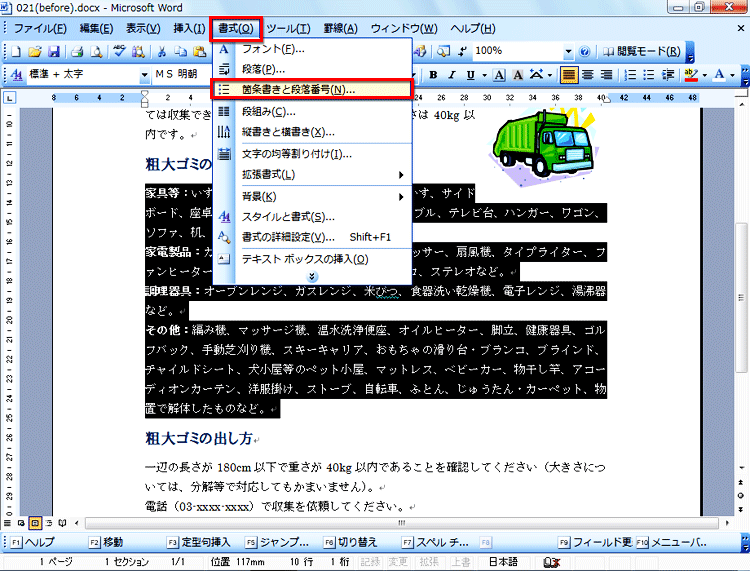Select 段組み(C)... menu item
Screen dimensions: 750x571
(x=312, y=111)
